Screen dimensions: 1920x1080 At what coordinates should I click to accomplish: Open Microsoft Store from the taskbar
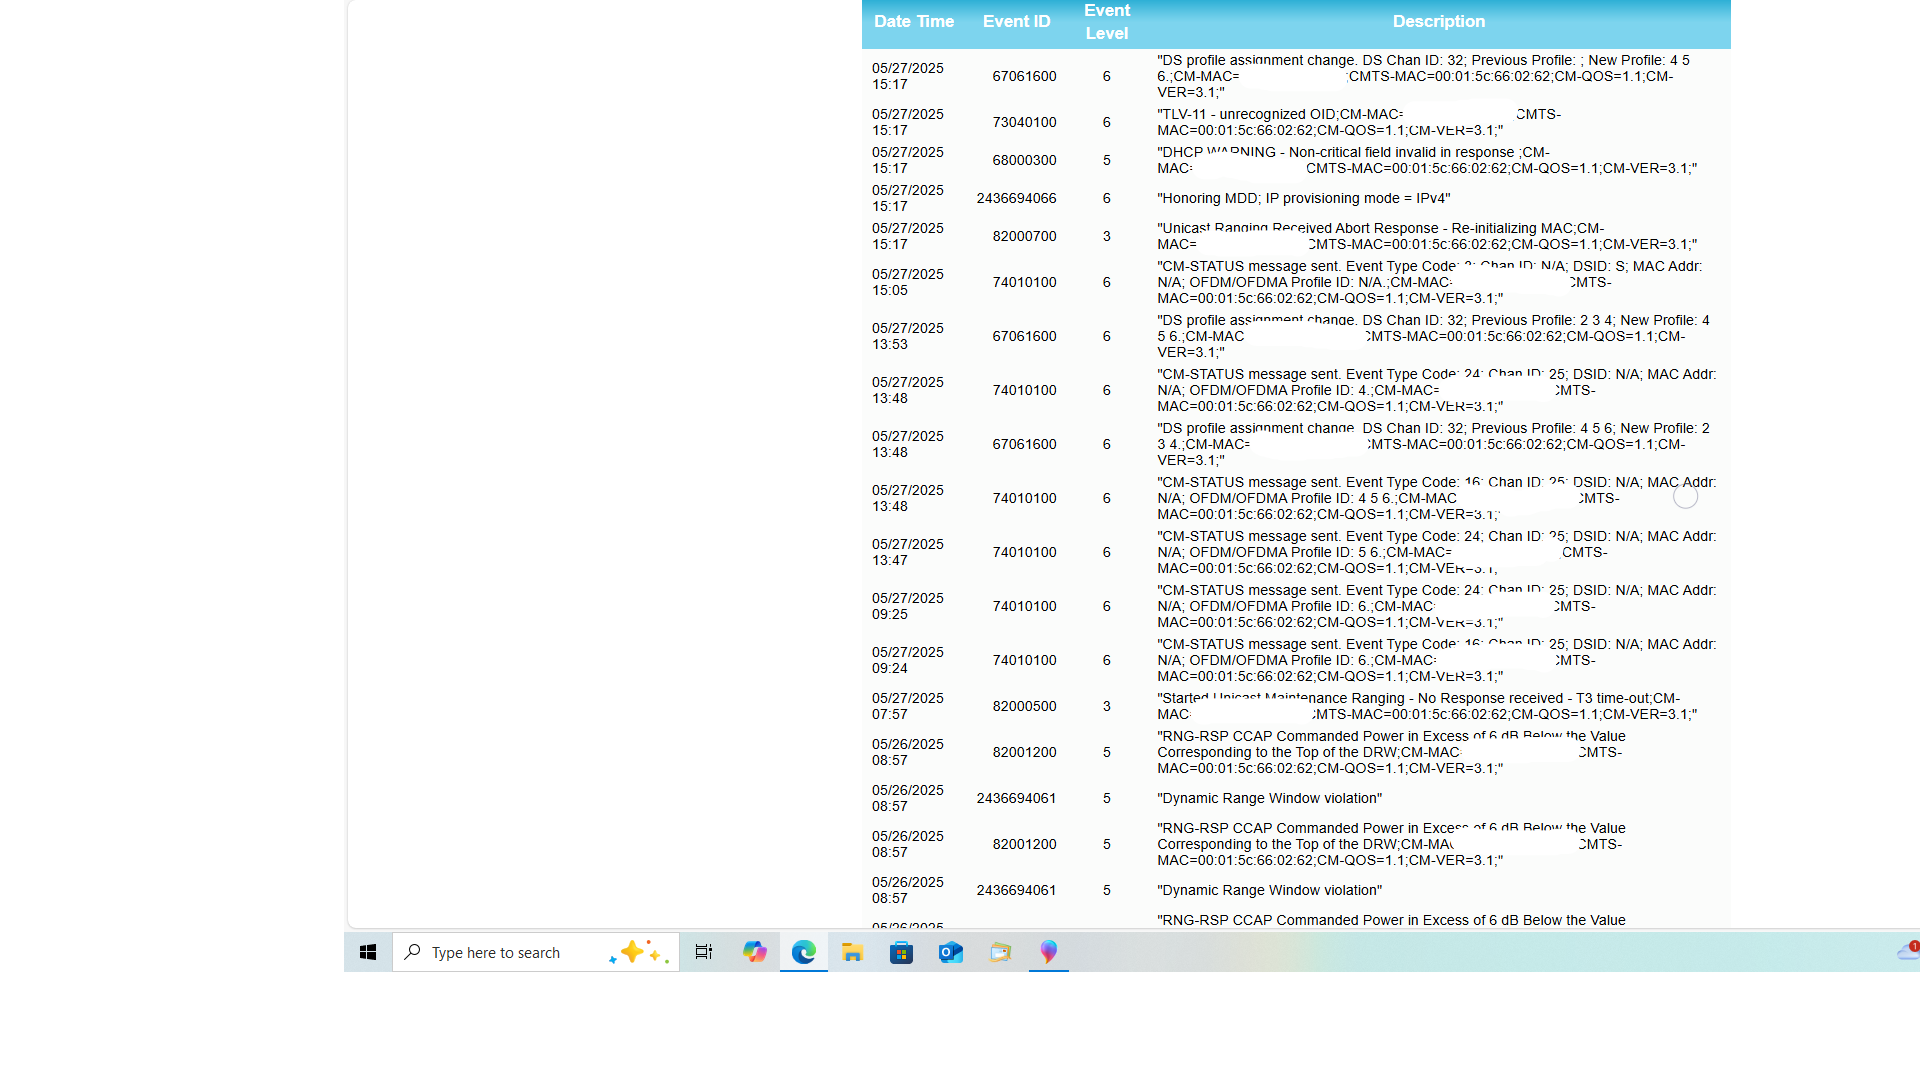(x=902, y=952)
